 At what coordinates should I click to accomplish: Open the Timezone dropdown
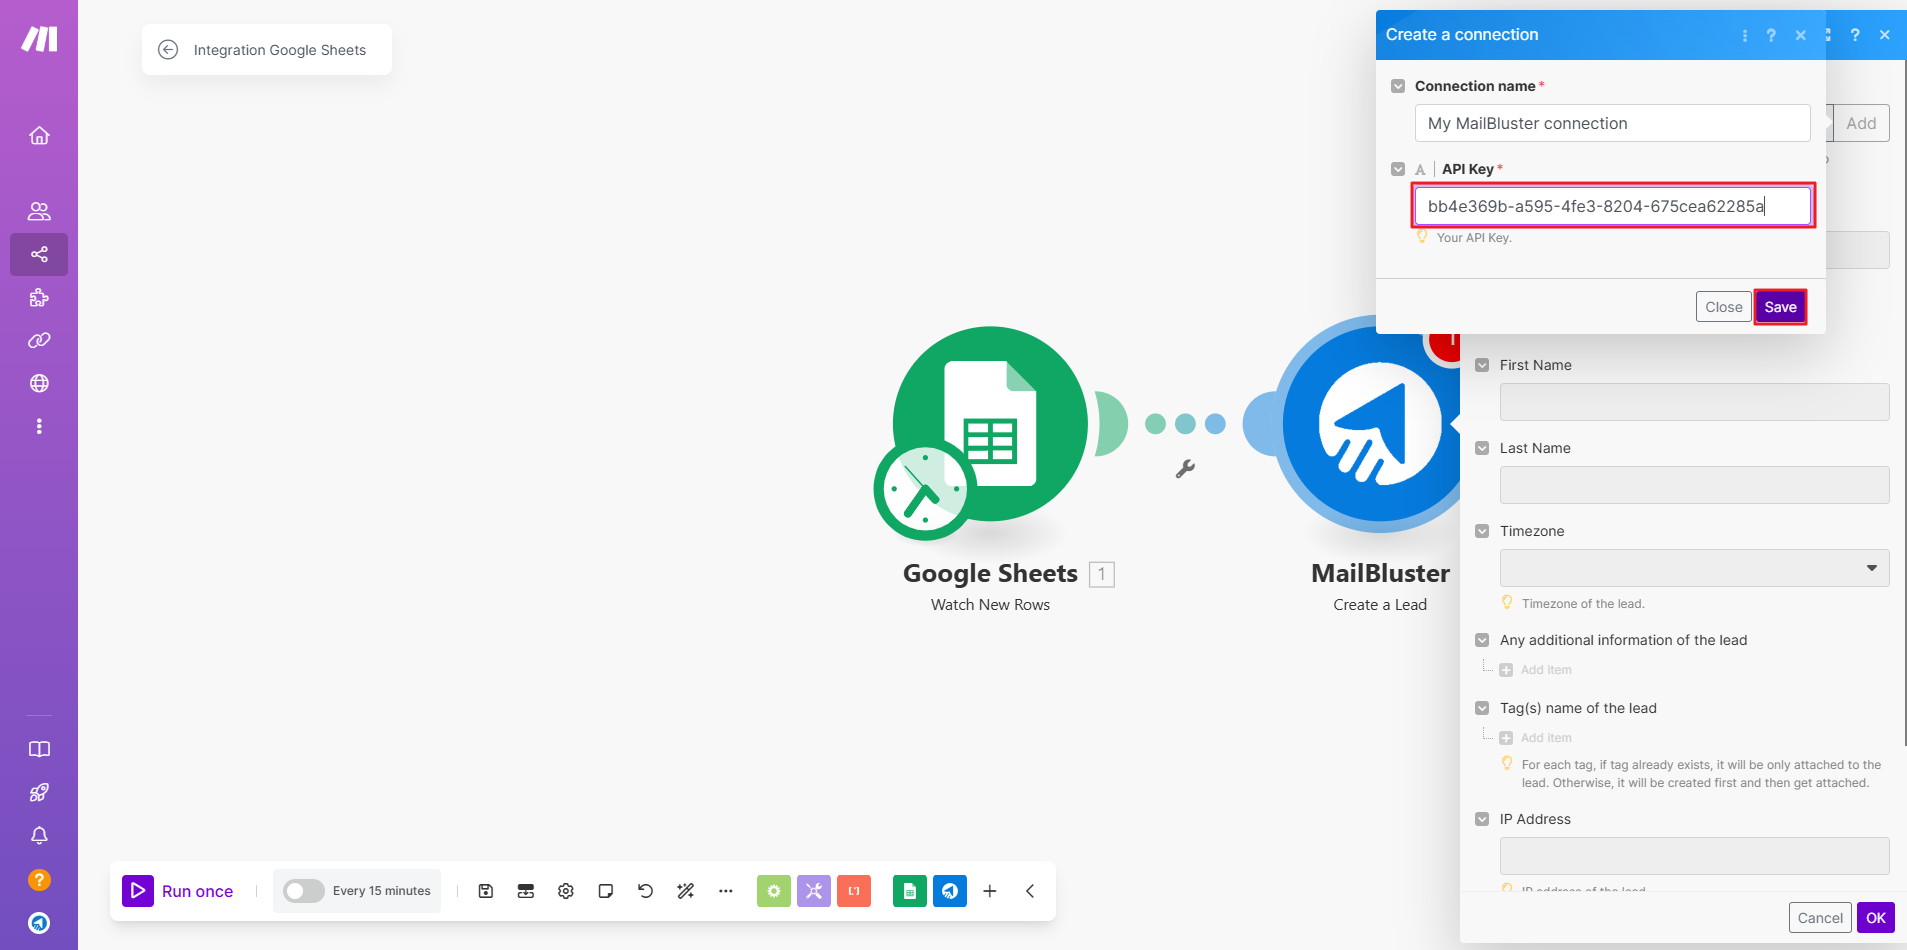pyautogui.click(x=1694, y=568)
